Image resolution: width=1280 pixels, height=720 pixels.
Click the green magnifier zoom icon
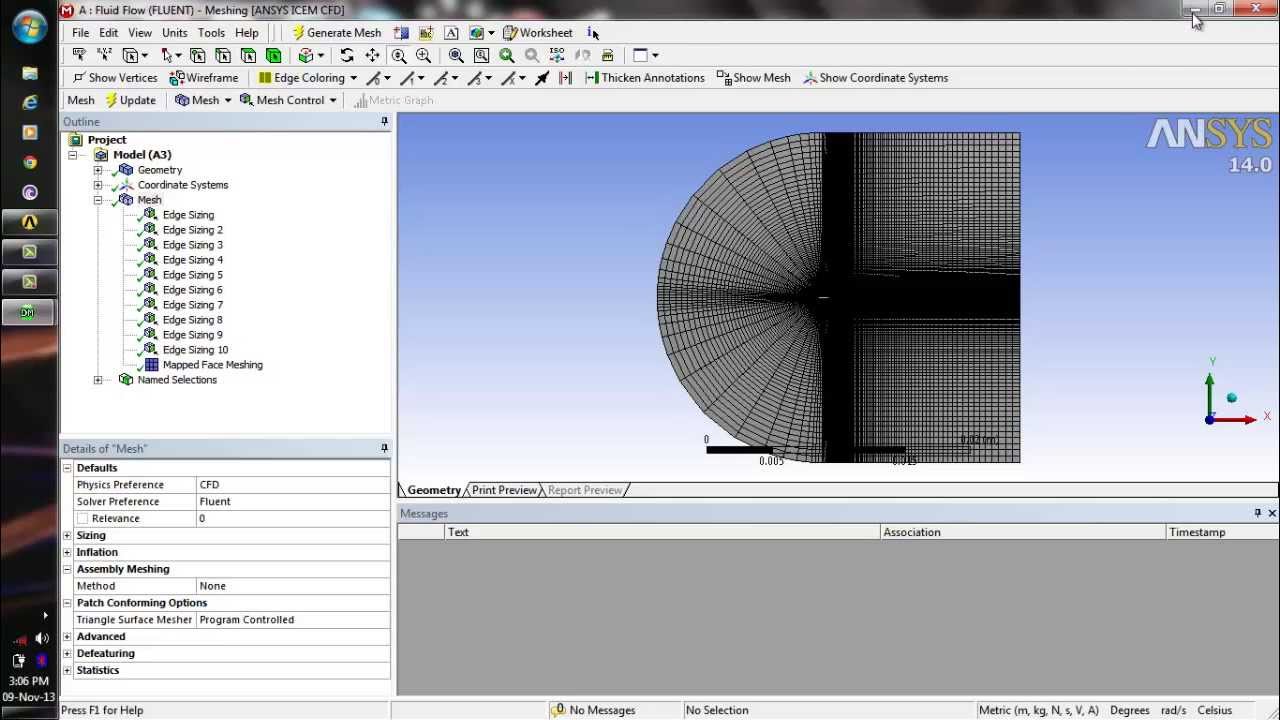click(x=507, y=56)
